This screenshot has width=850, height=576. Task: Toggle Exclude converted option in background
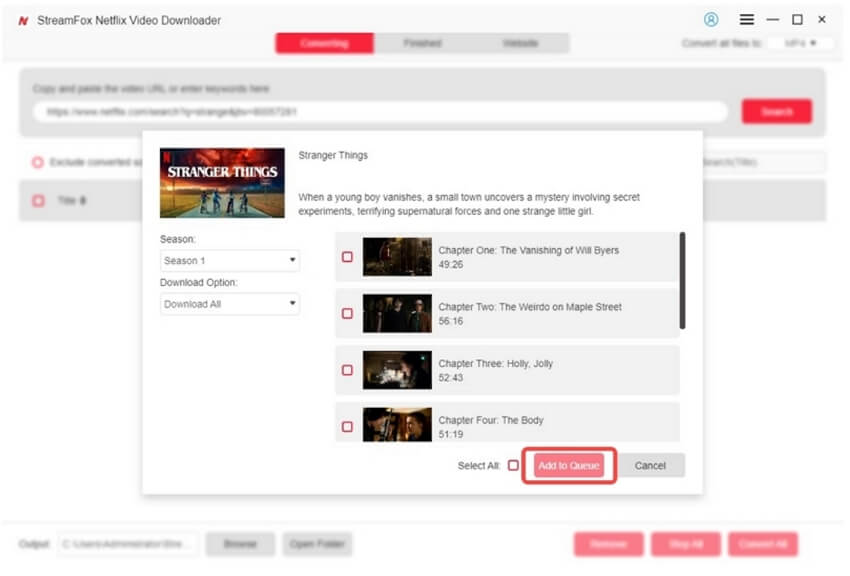point(37,162)
